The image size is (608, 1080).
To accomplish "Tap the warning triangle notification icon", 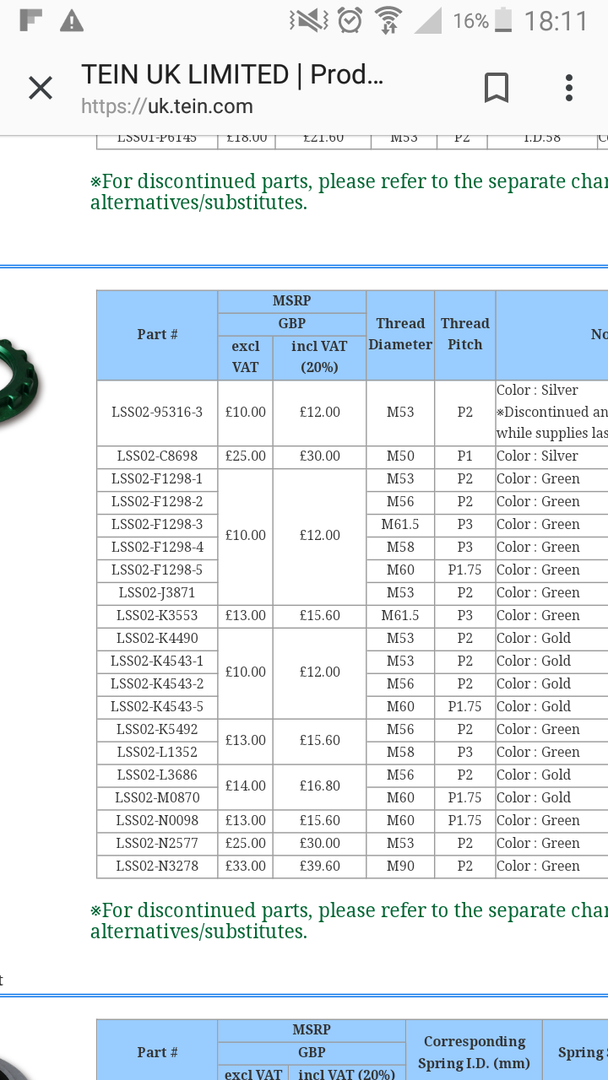I will coord(72,22).
